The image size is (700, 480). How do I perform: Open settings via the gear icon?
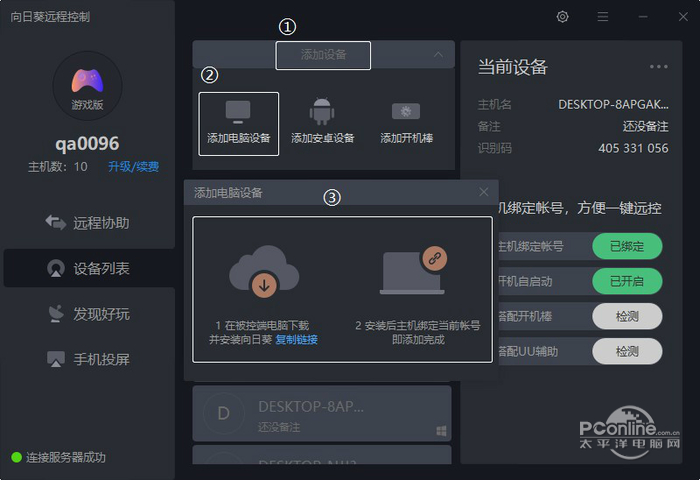pos(562,17)
